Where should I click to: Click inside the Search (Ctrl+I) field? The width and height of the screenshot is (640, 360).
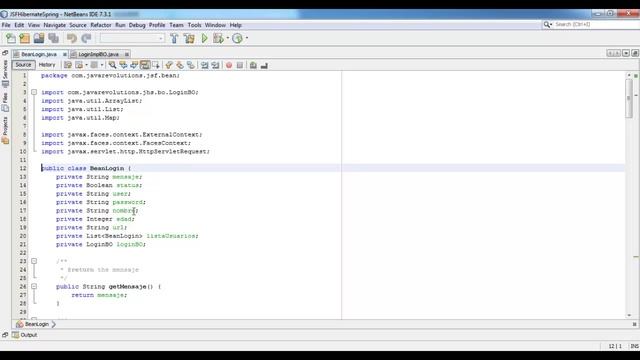point(596,24)
